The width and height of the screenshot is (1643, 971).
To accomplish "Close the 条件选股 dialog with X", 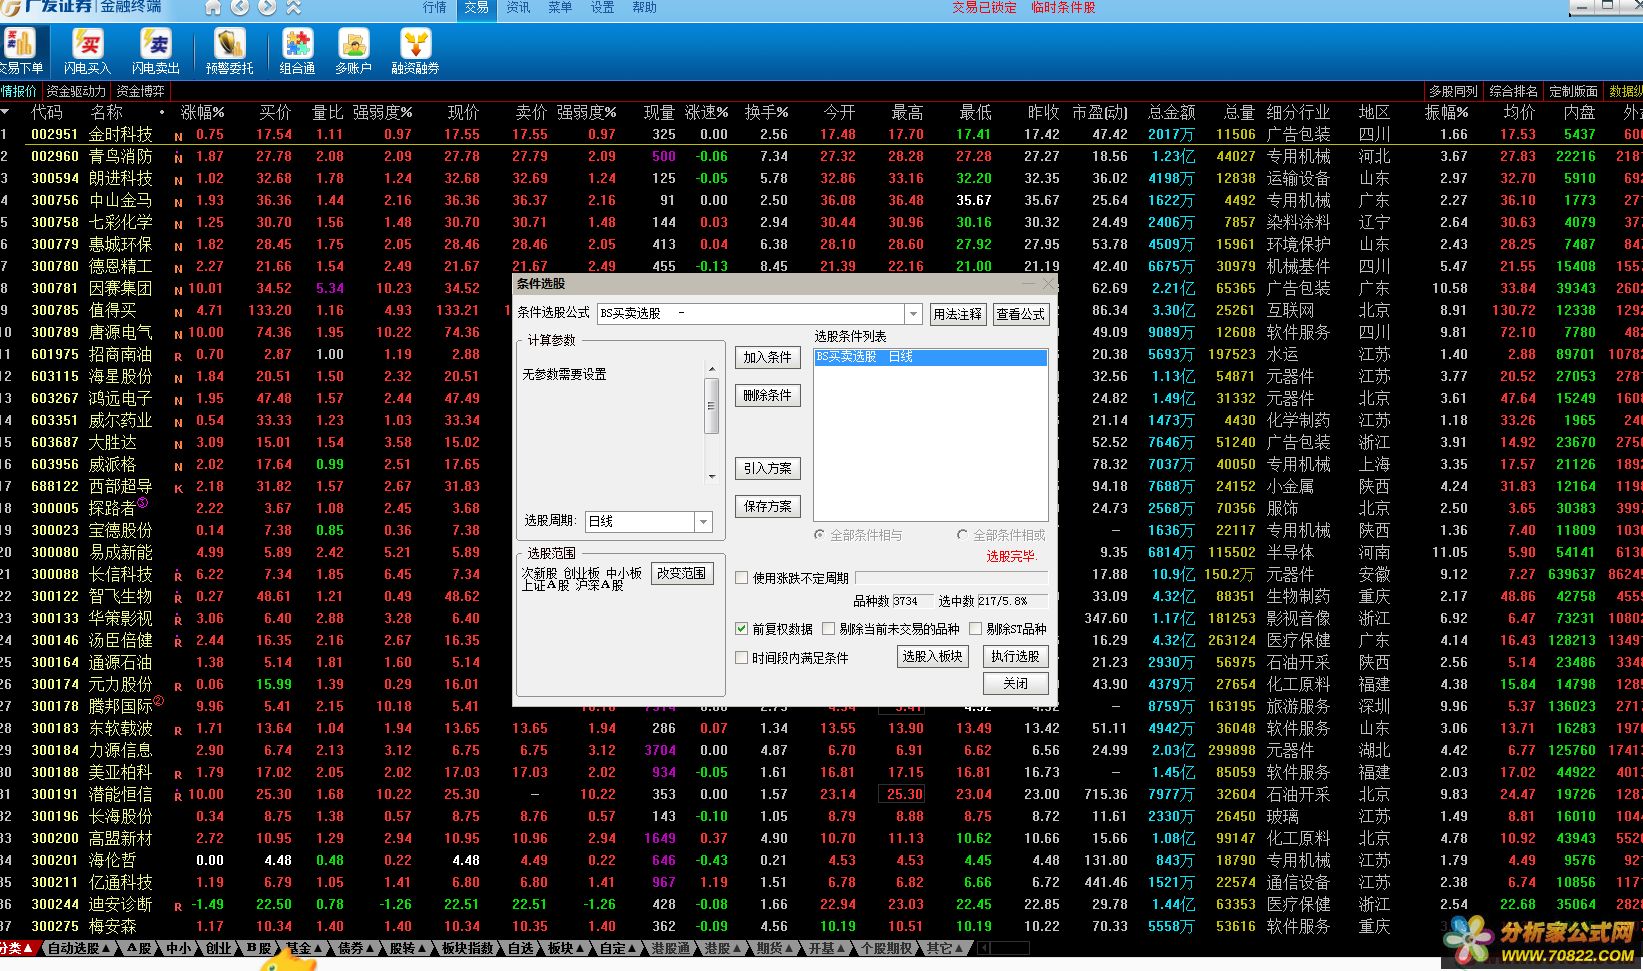I will point(1048,284).
